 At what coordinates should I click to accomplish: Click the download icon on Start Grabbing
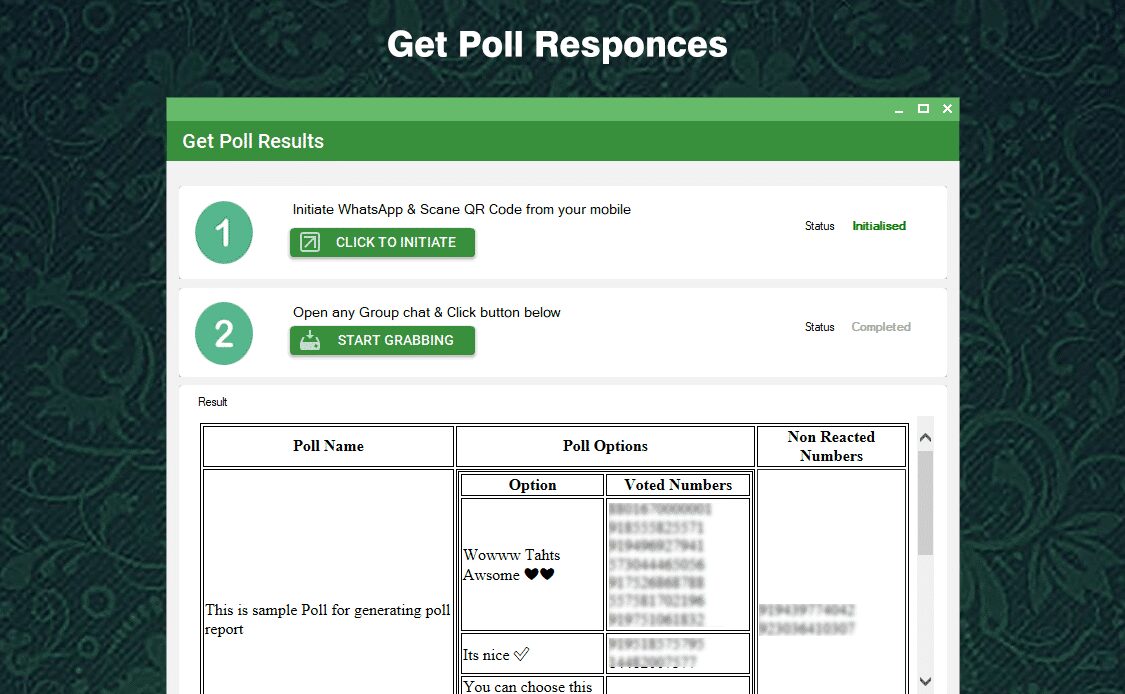310,340
